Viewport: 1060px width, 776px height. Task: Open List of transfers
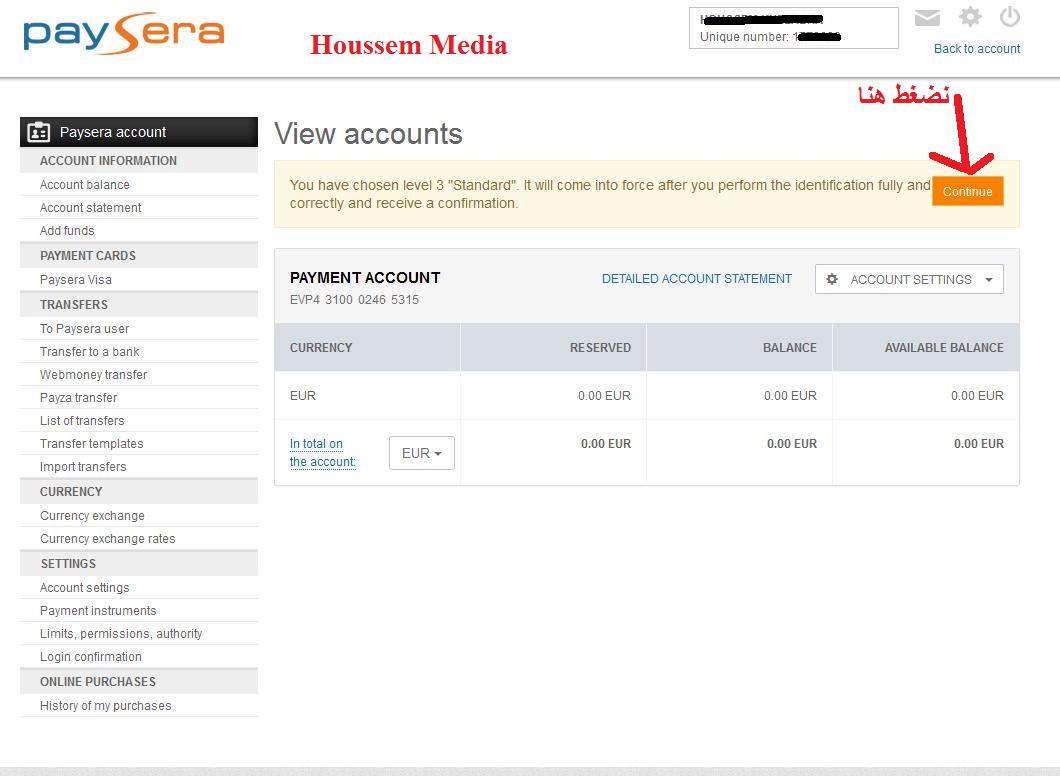click(82, 420)
